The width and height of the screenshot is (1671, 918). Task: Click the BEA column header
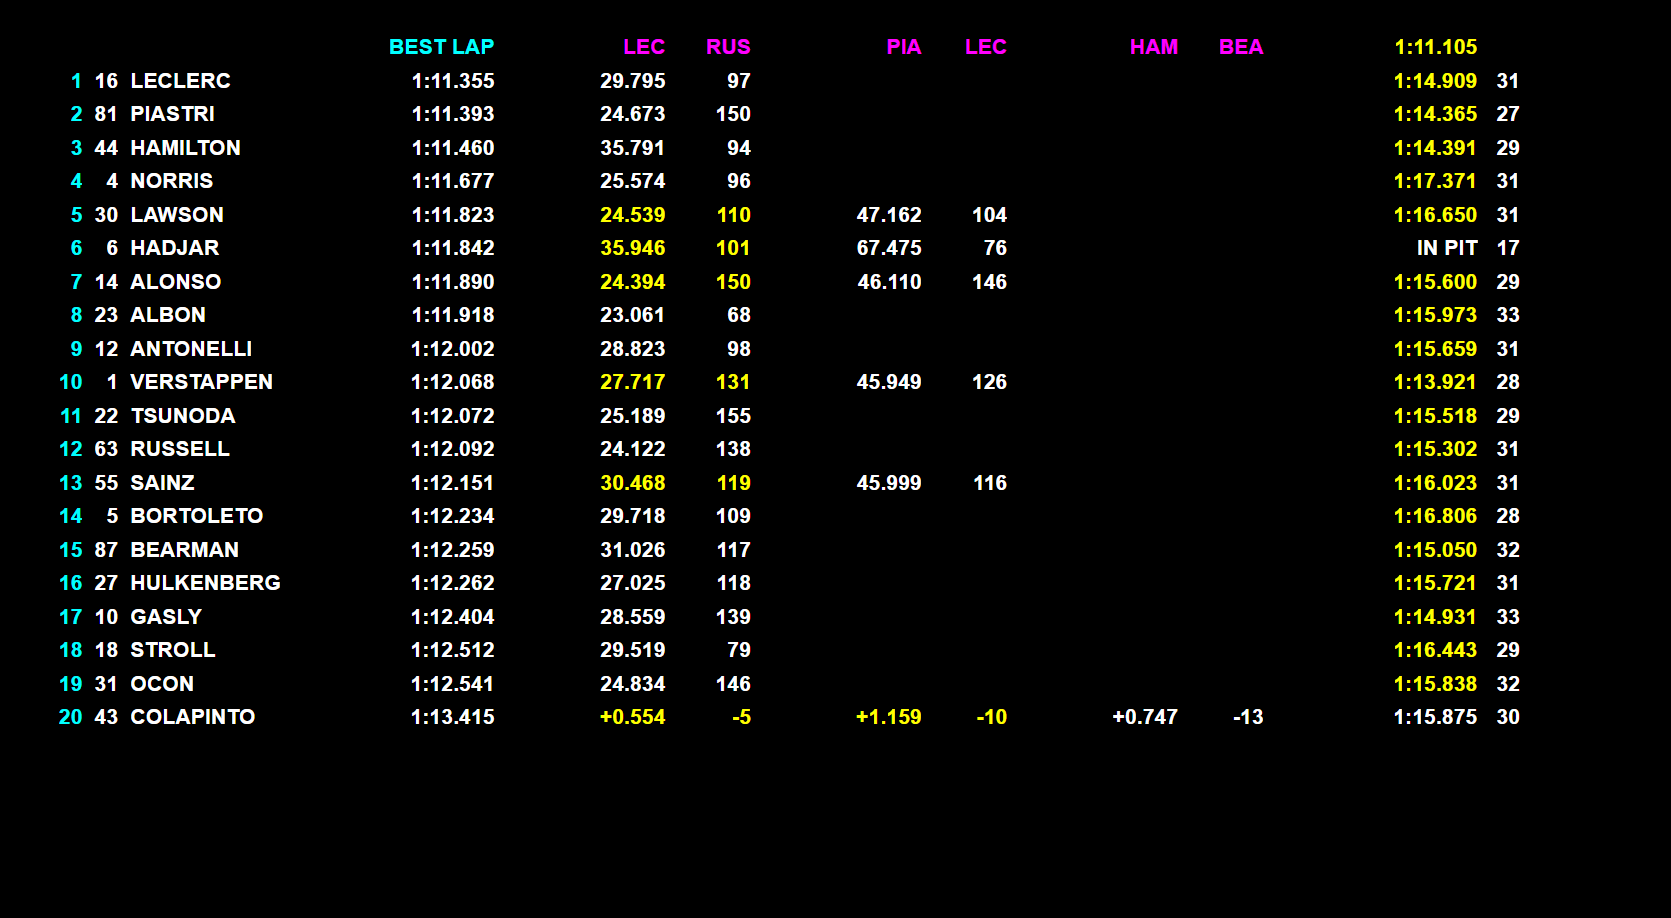[1240, 47]
